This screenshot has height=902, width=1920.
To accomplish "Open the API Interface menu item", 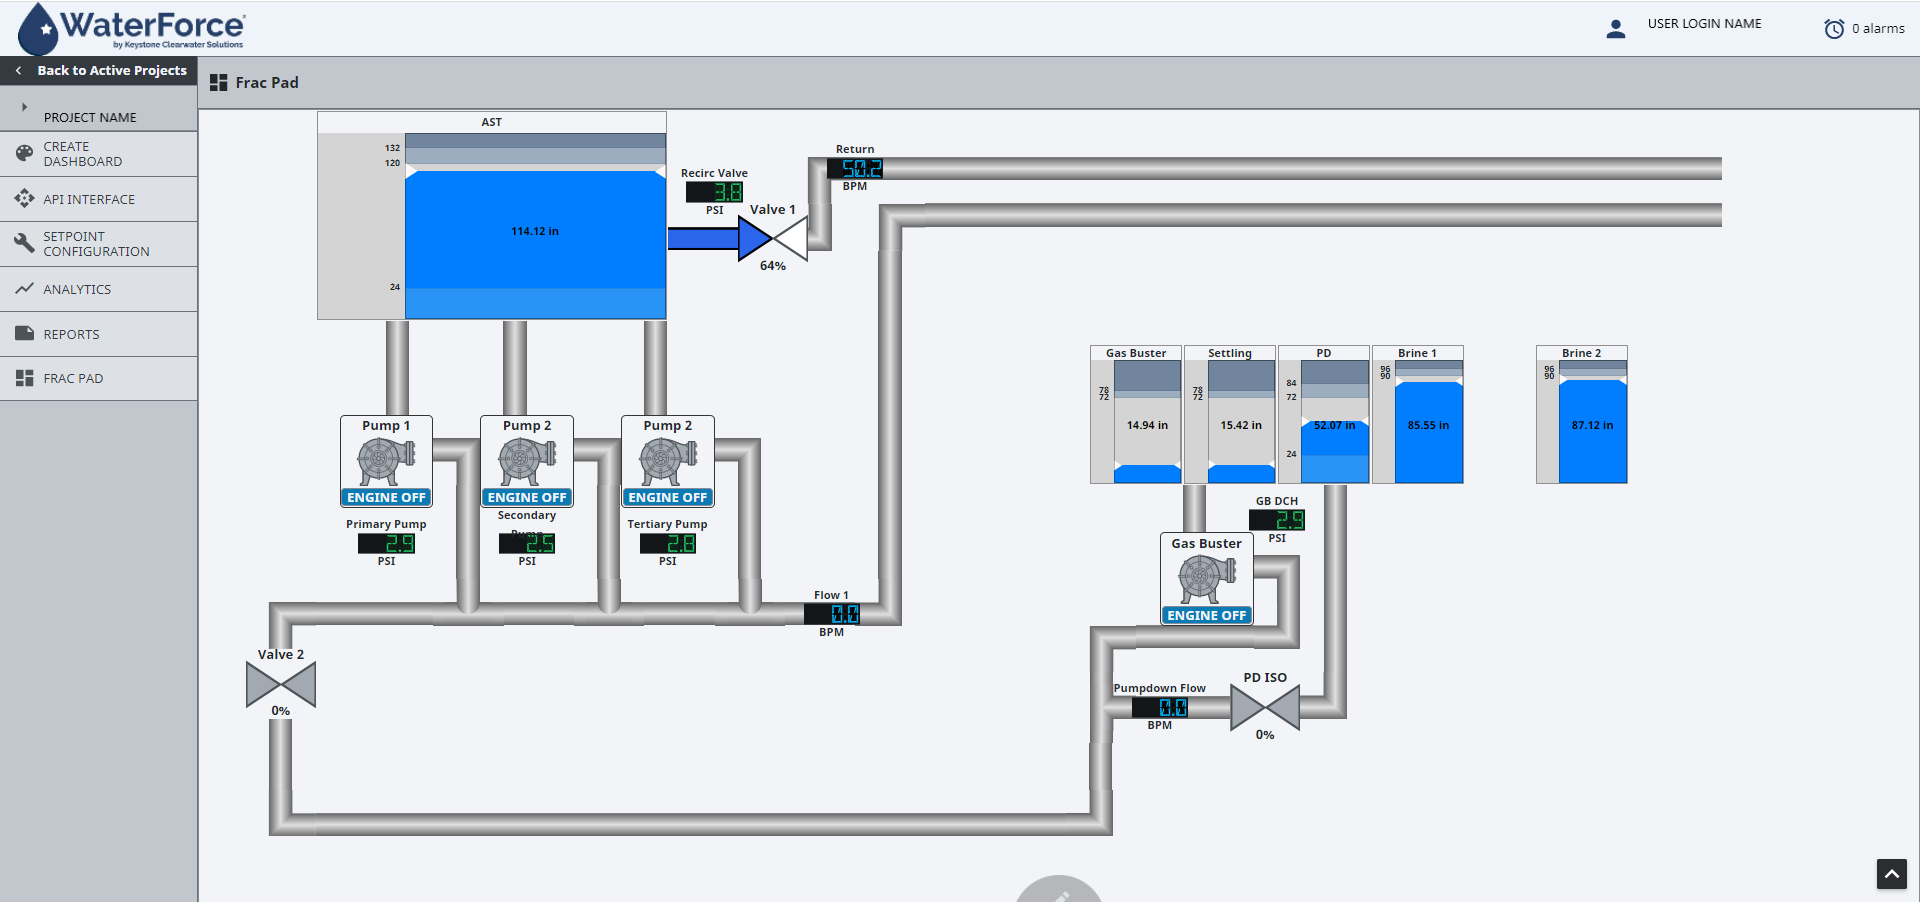I will (98, 199).
